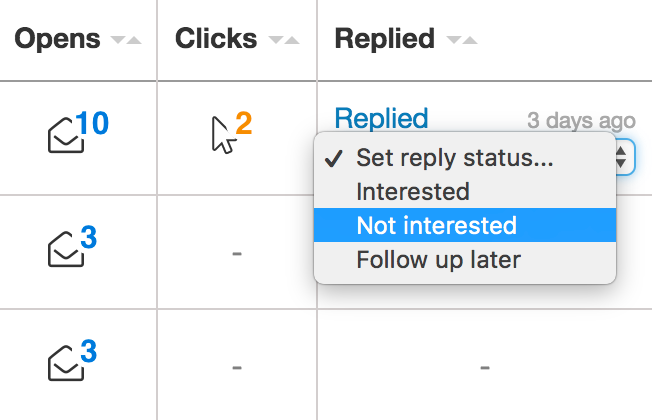Open the blue "Replied" link
Image resolution: width=652 pixels, height=420 pixels.
point(381,118)
